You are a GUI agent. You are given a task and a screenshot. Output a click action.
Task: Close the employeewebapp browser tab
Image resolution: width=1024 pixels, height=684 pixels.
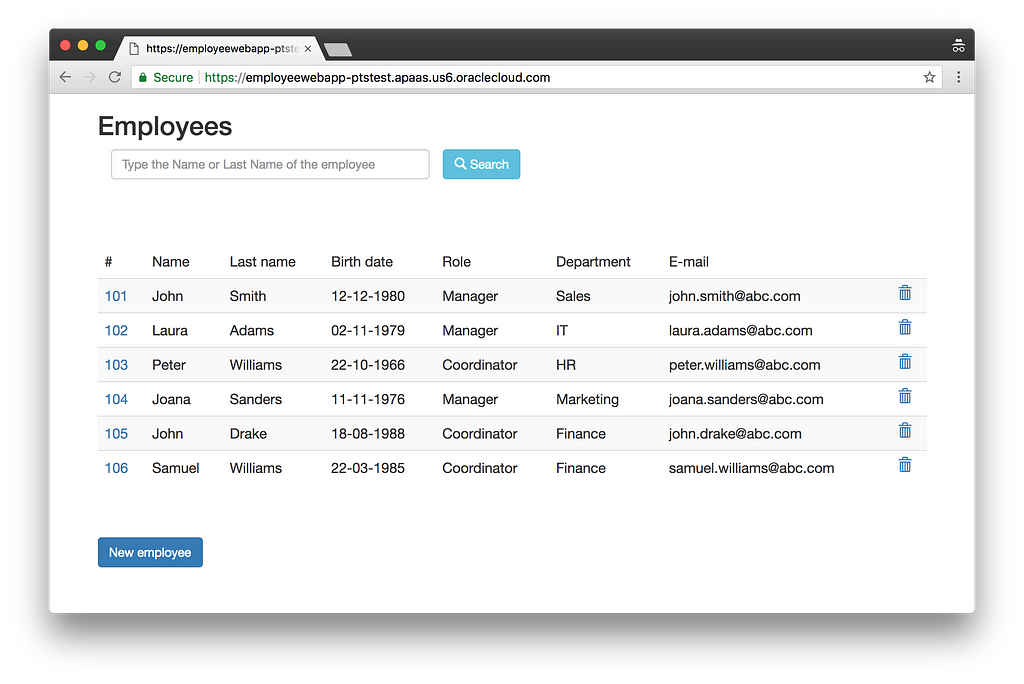coord(308,48)
